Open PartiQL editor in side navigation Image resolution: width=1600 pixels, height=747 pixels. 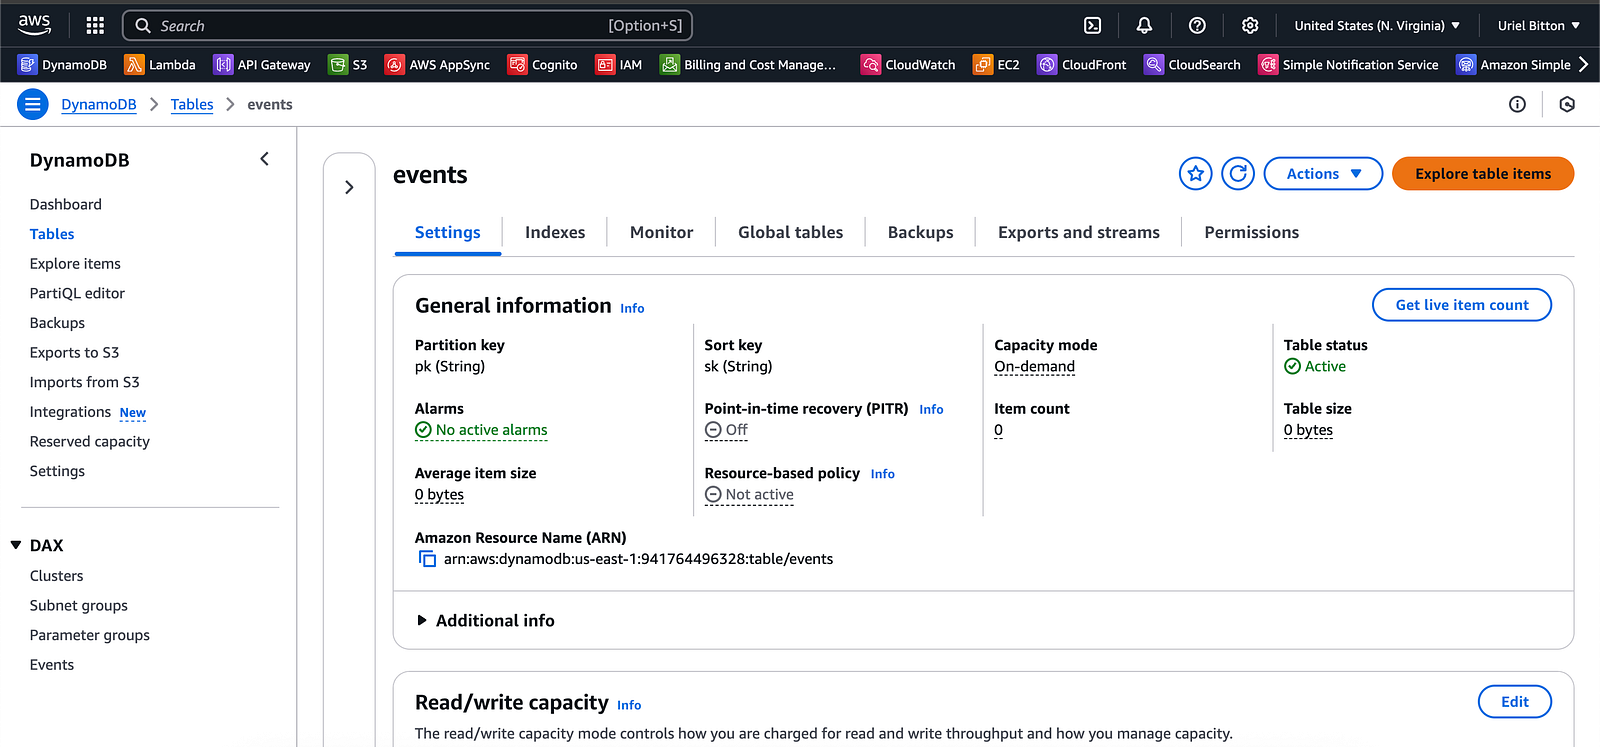point(77,293)
